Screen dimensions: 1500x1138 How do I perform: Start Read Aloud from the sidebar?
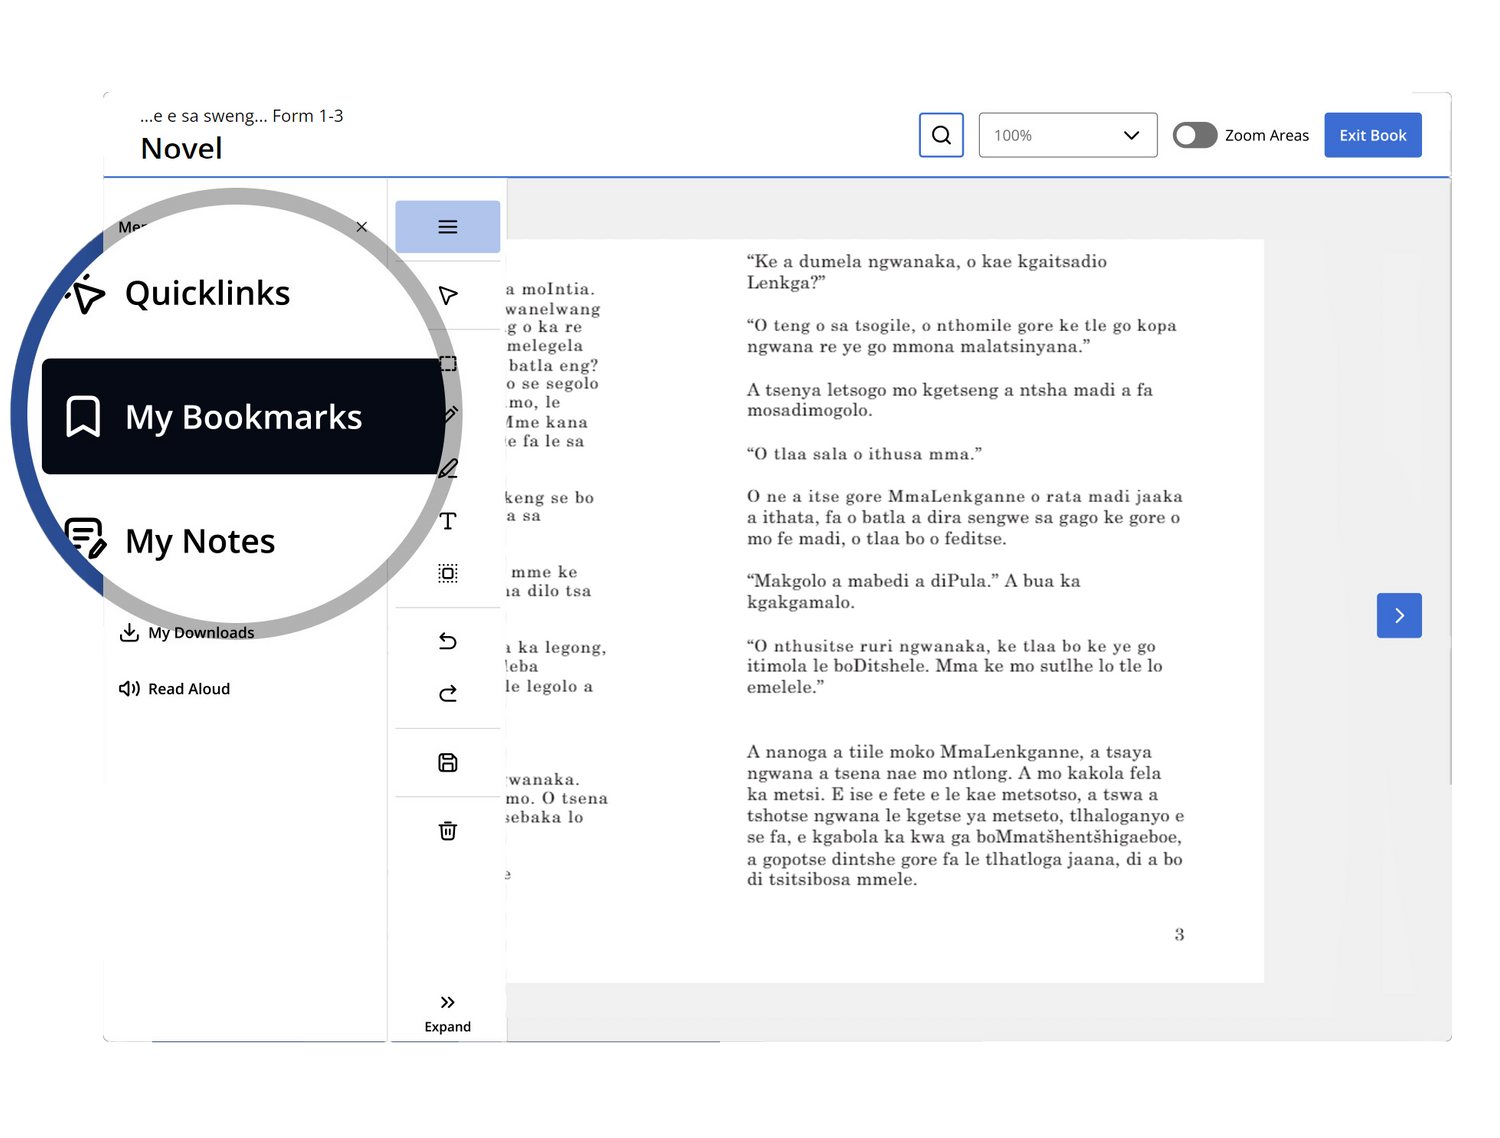pyautogui.click(x=188, y=688)
